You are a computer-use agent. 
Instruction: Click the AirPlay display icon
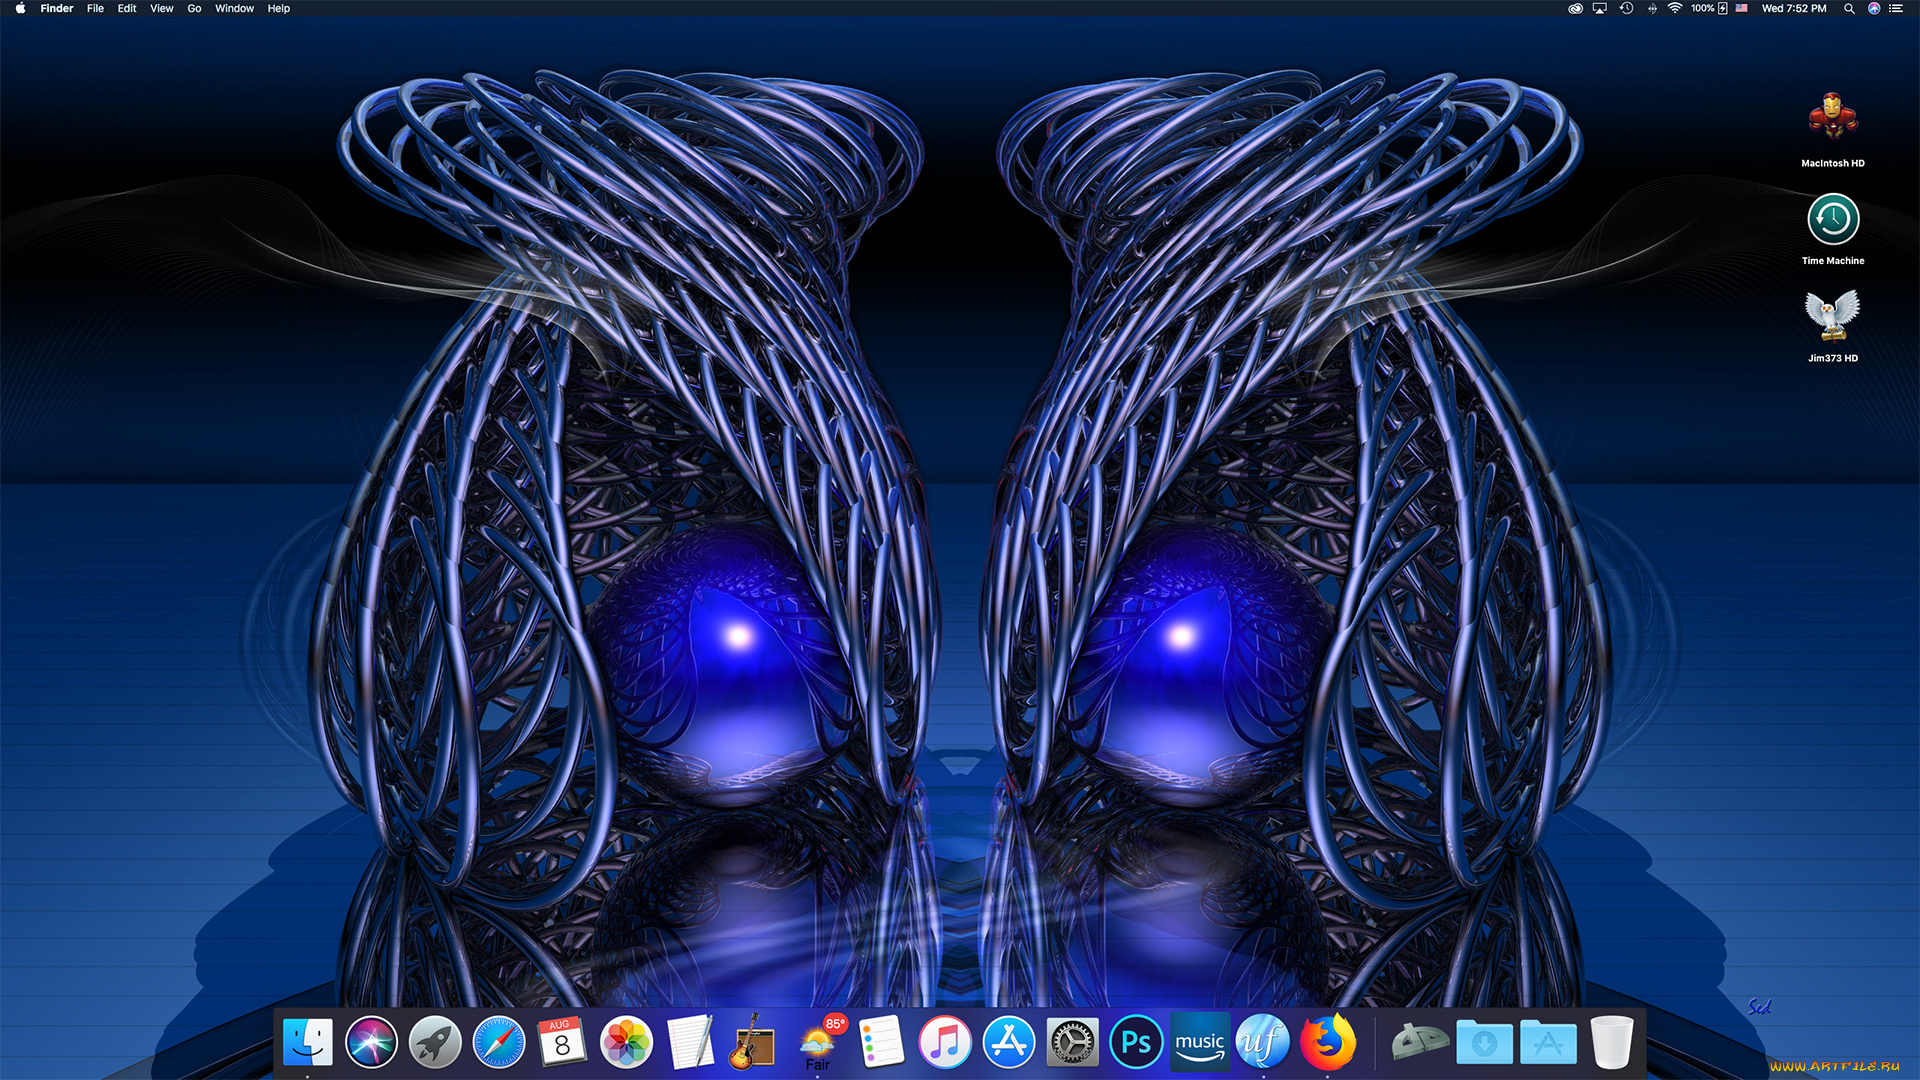[x=1599, y=8]
